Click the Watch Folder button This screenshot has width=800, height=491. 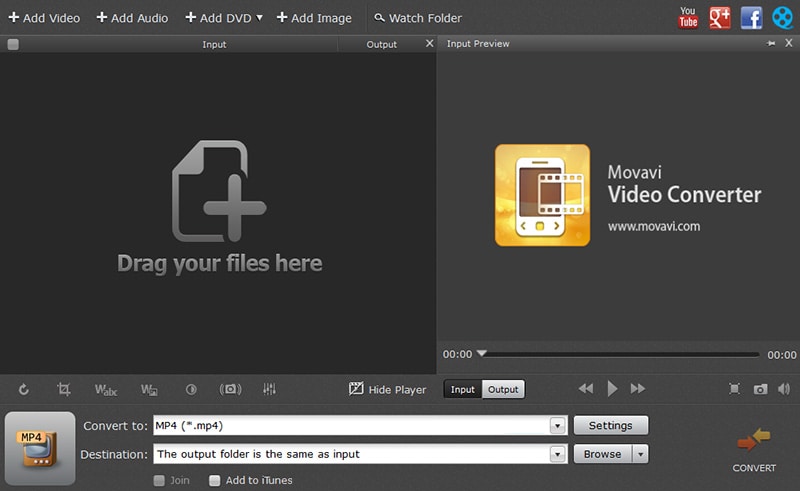point(418,18)
